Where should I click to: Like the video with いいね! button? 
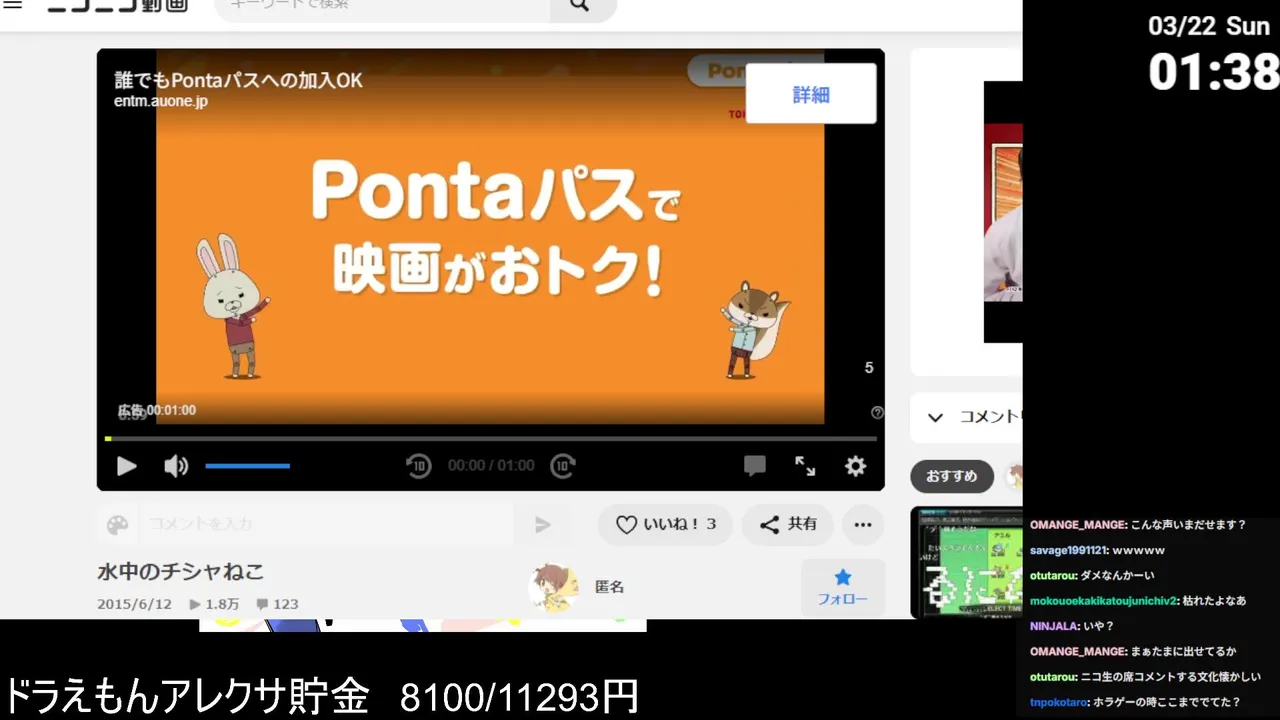[x=665, y=524]
